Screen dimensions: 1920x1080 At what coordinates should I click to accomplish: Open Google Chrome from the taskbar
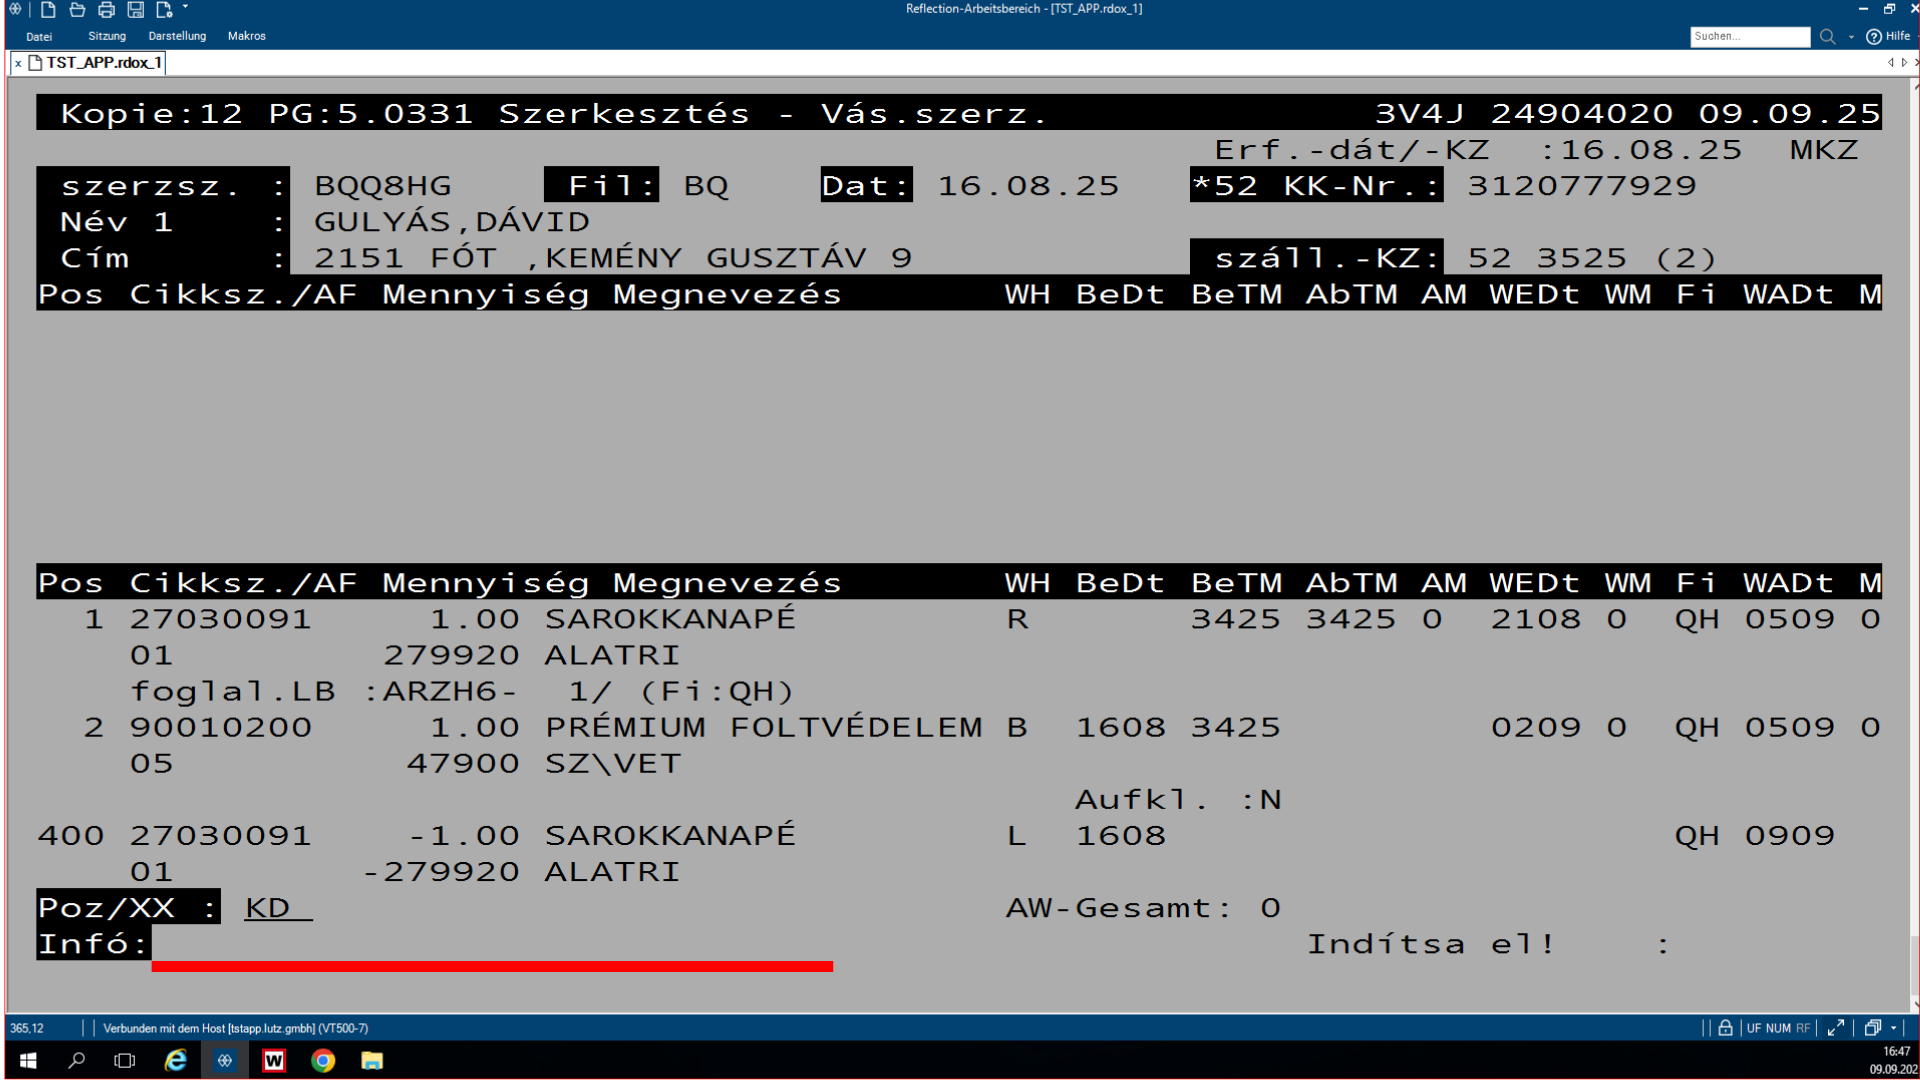click(x=322, y=1061)
